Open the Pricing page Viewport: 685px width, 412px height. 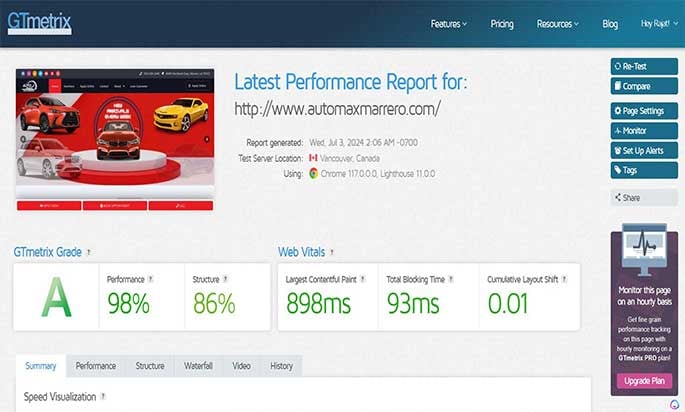pos(502,24)
